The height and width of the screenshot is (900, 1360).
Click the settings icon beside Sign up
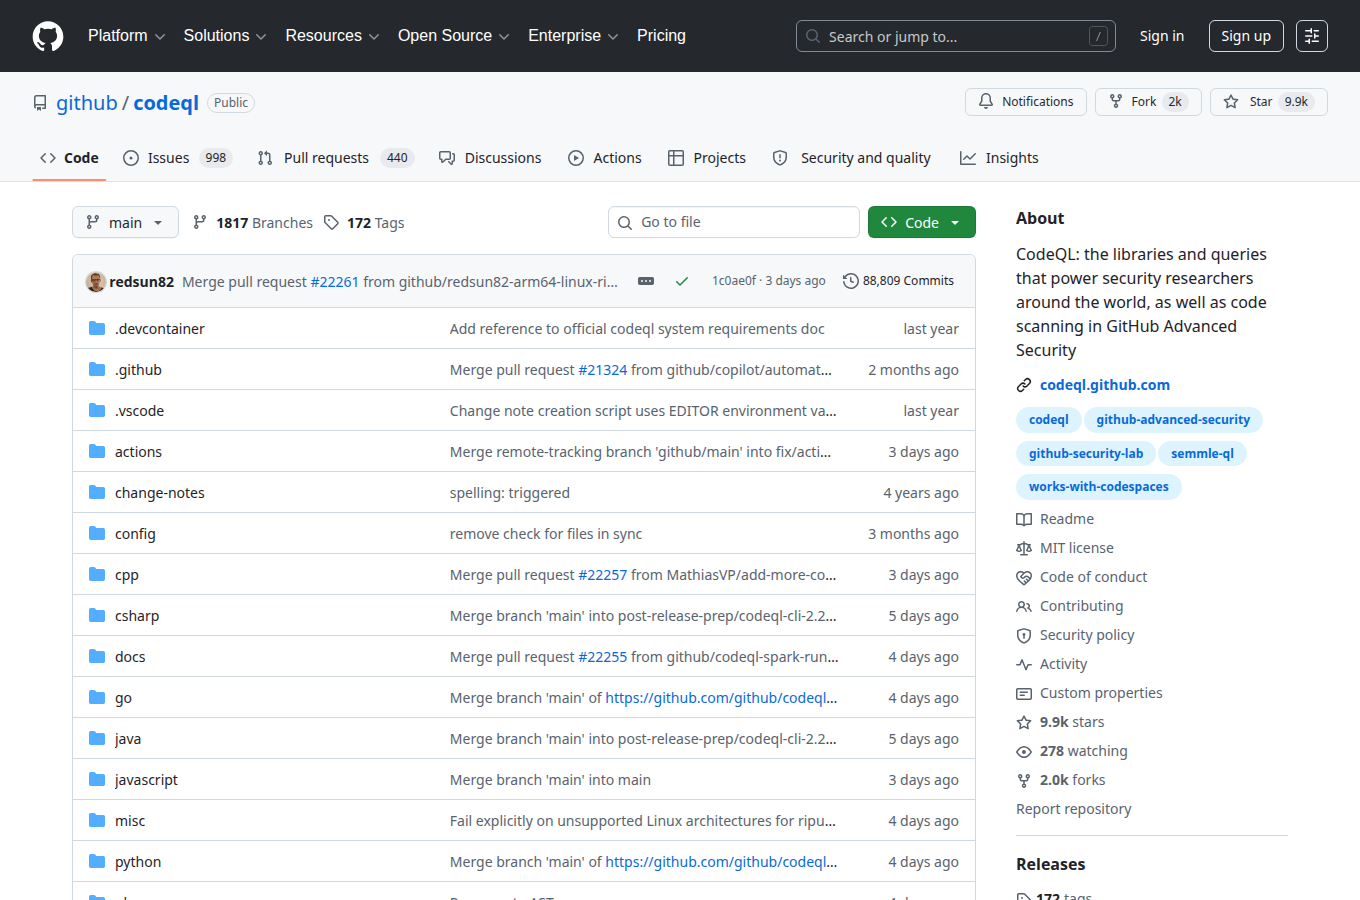pos(1312,36)
